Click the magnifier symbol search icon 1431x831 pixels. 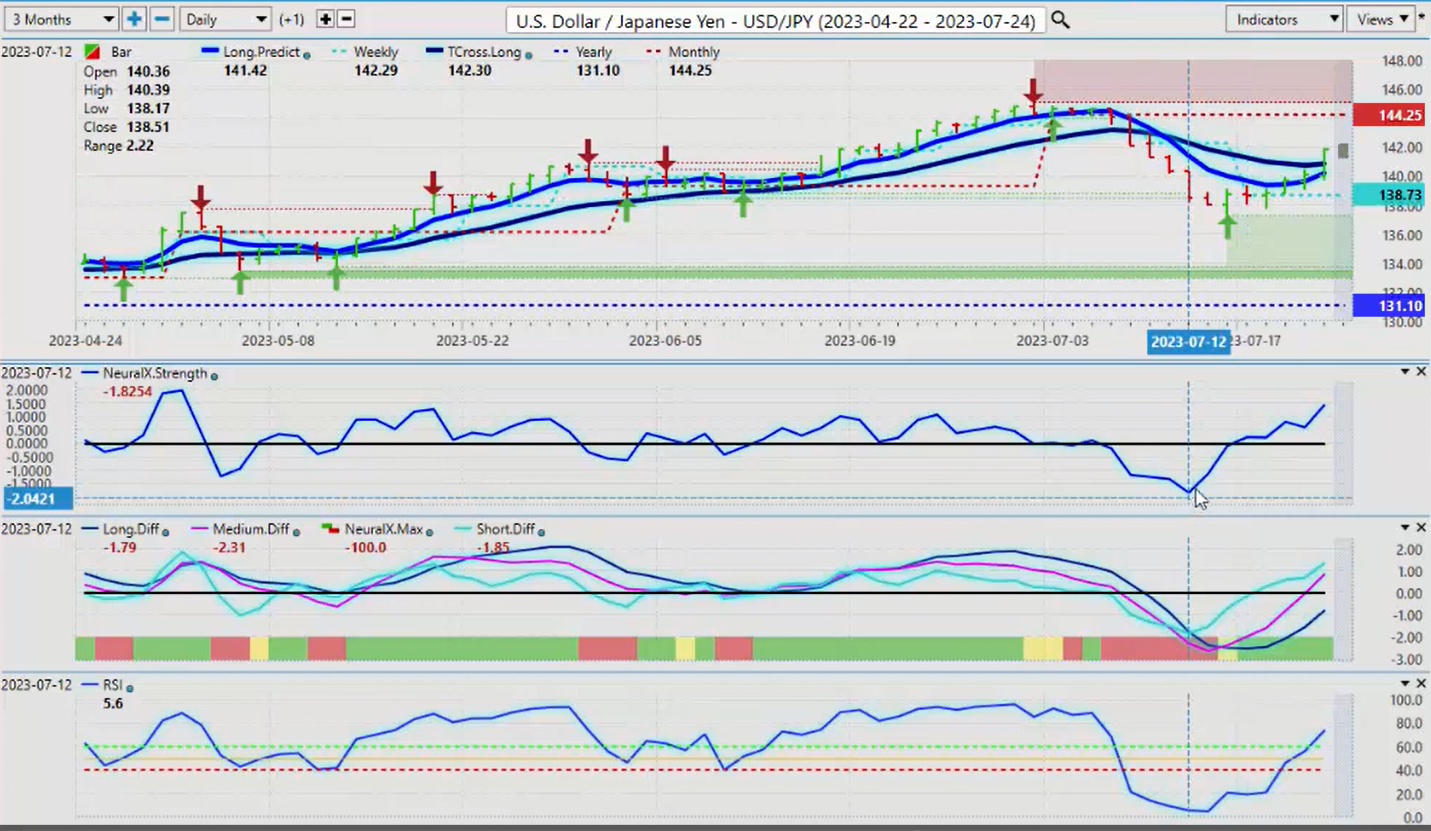(1060, 20)
